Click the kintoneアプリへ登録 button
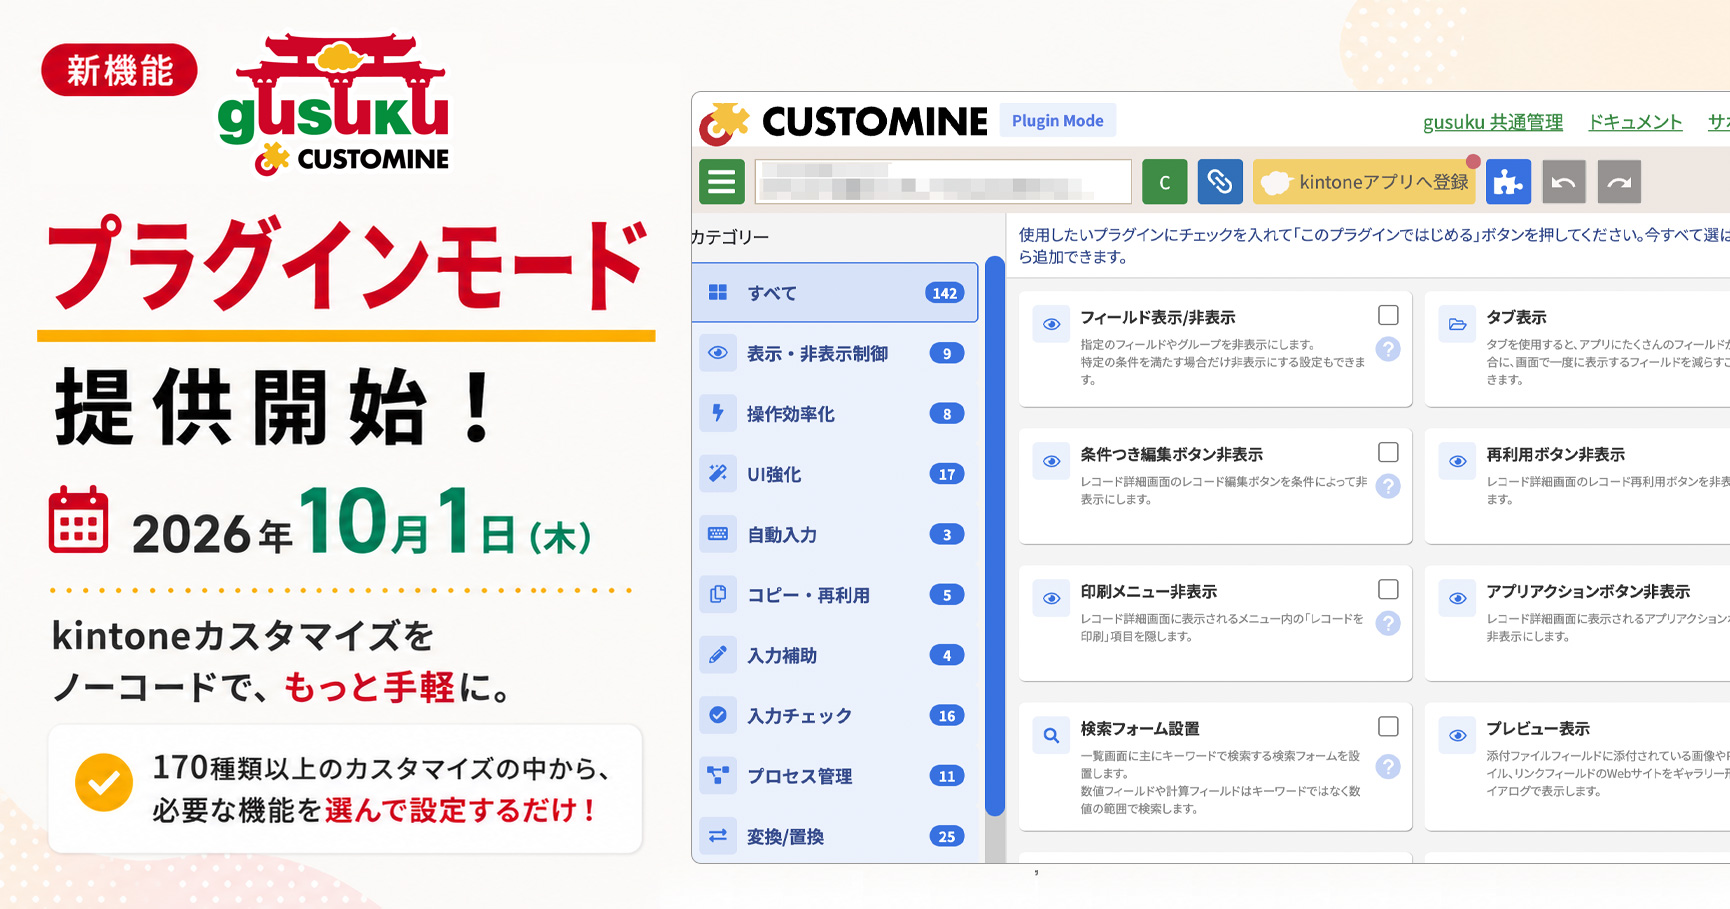 [1364, 182]
